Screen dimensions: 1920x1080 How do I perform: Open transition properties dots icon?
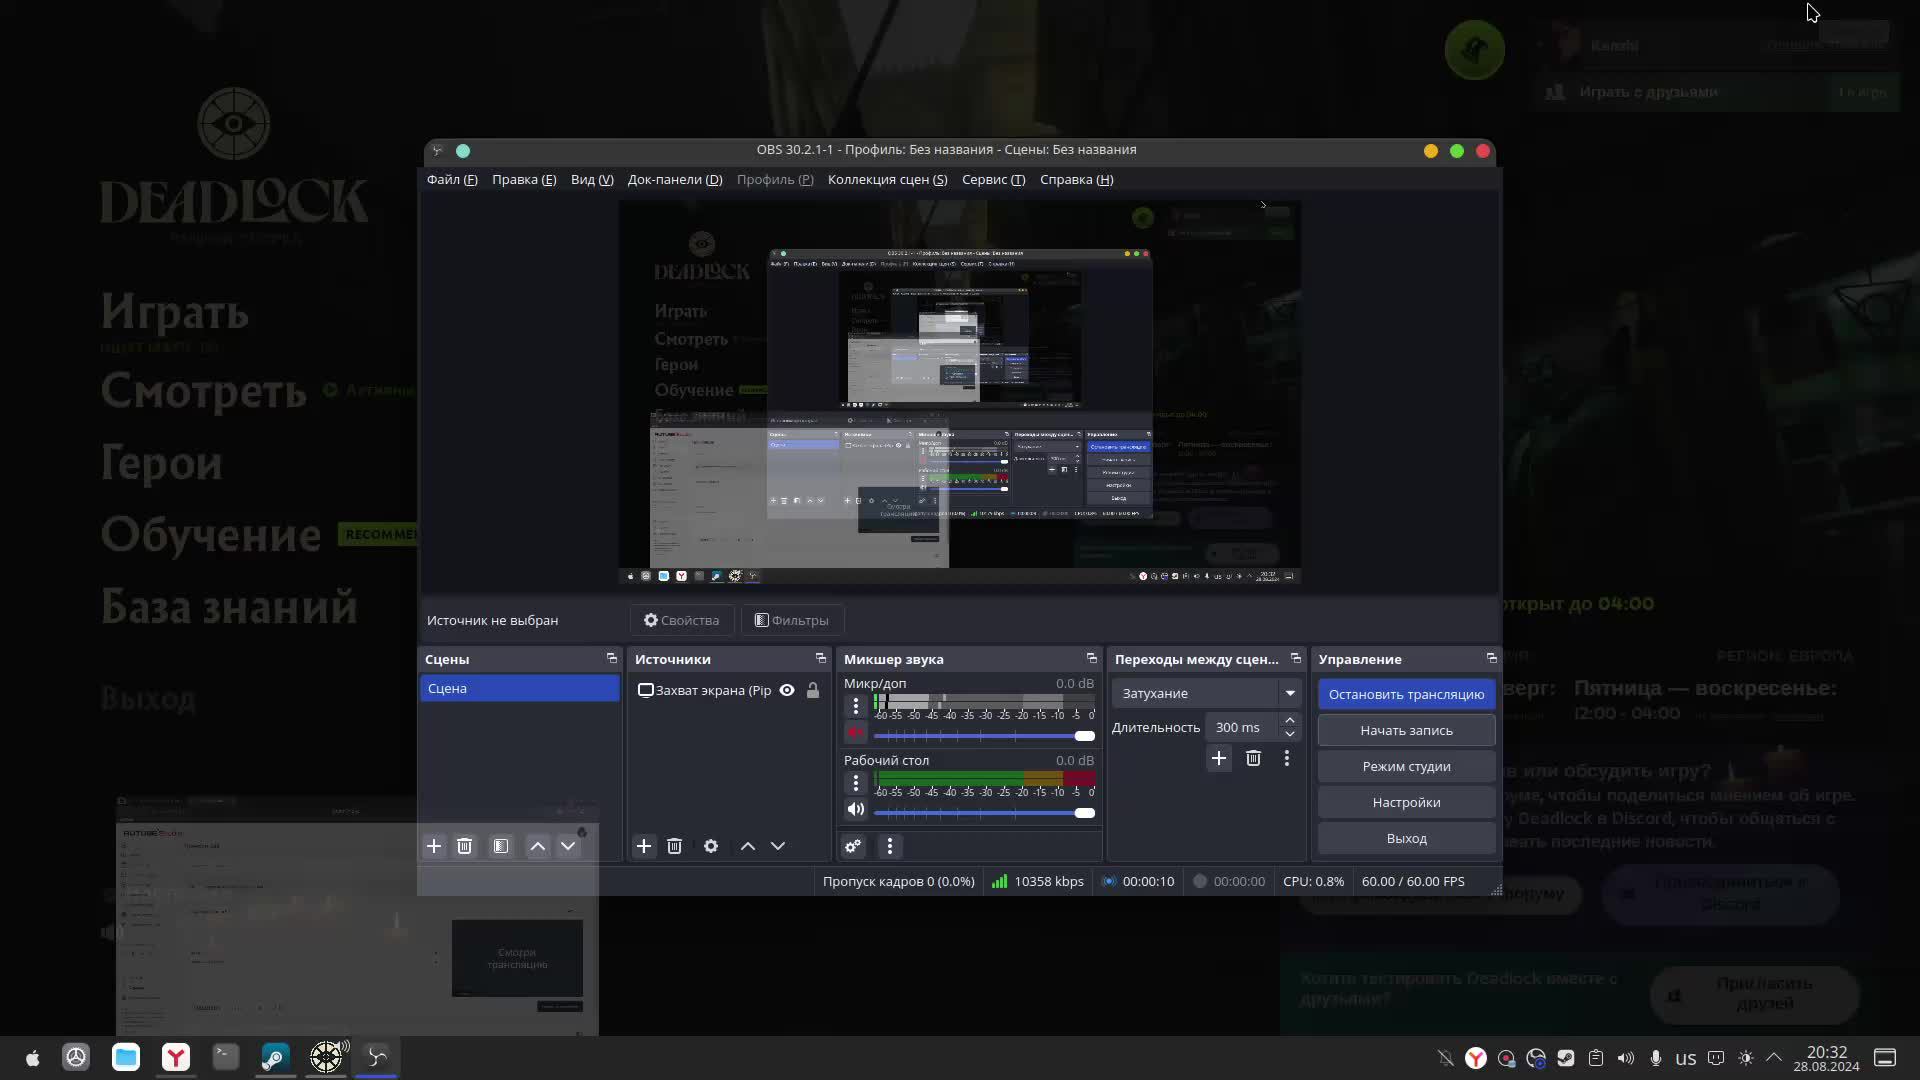[x=1287, y=758]
